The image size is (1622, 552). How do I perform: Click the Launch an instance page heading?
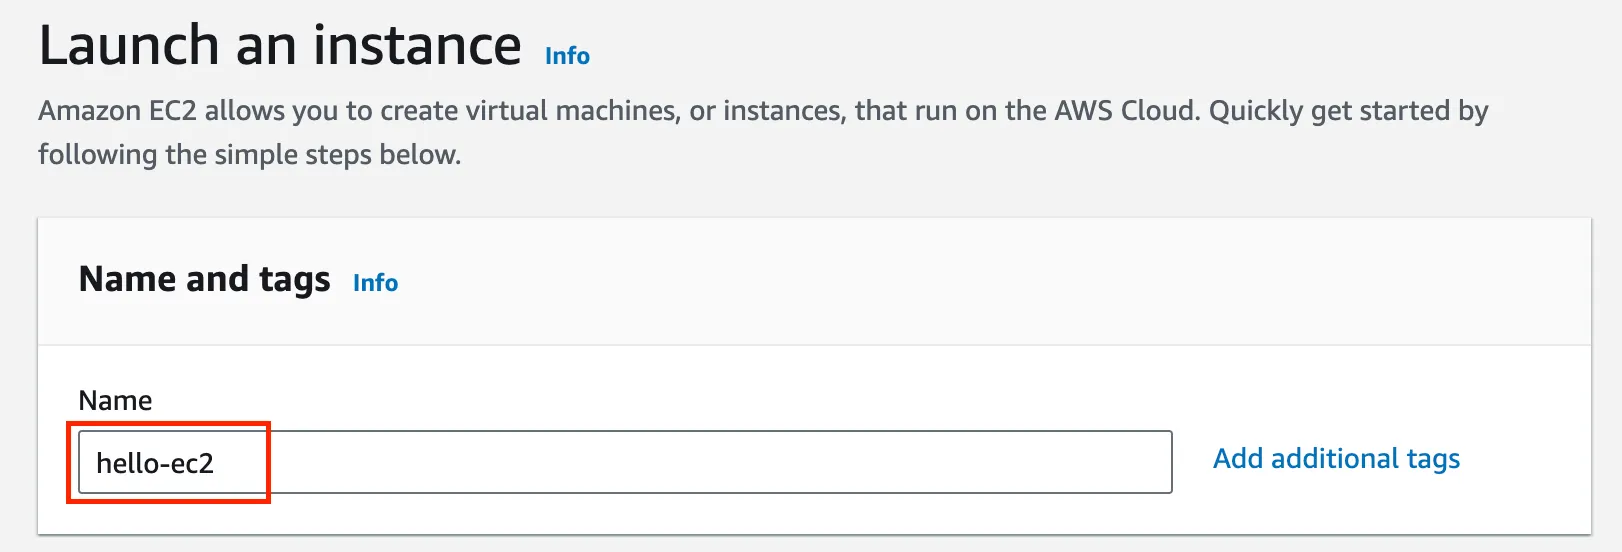click(x=280, y=46)
